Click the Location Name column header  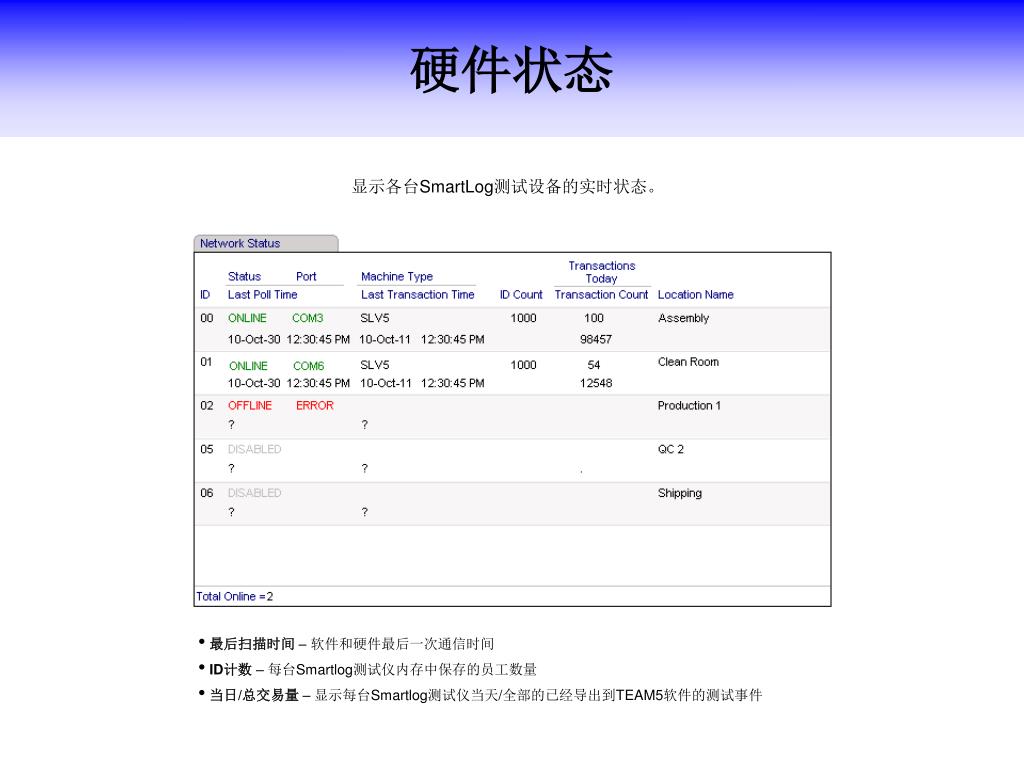[696, 295]
